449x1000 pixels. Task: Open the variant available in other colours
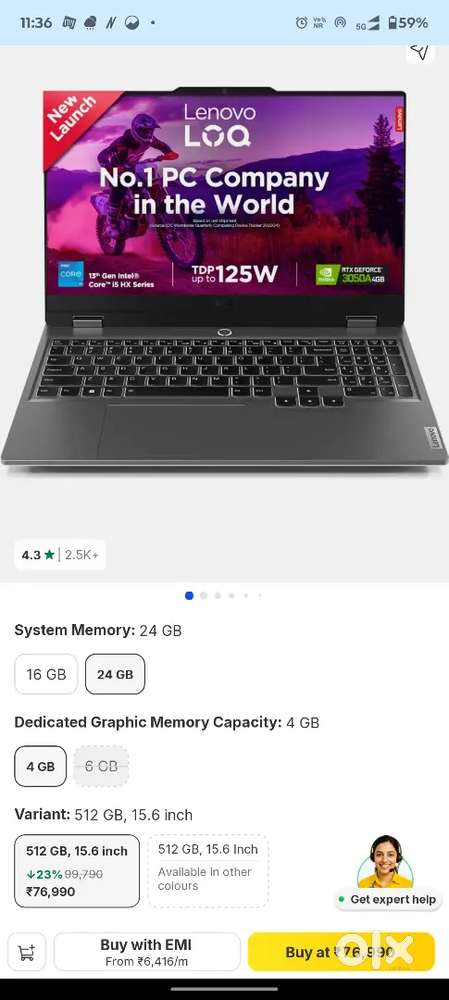point(208,871)
